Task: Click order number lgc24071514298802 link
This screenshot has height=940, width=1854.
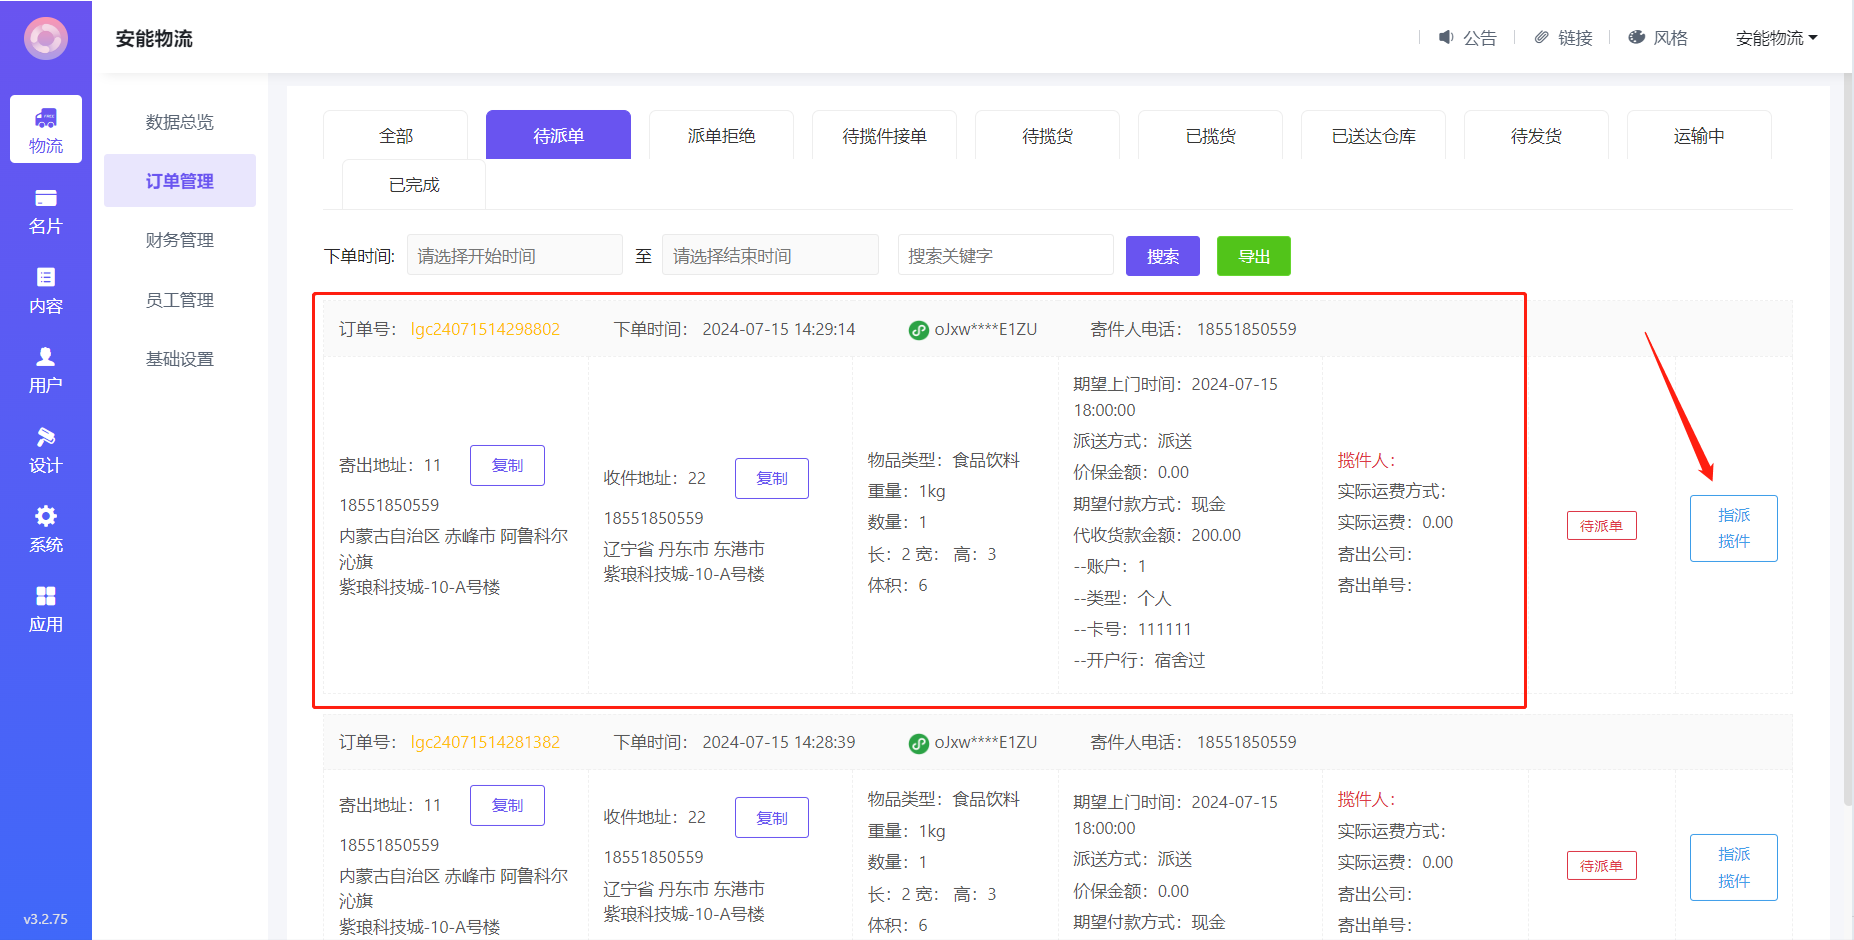Action: pyautogui.click(x=485, y=329)
